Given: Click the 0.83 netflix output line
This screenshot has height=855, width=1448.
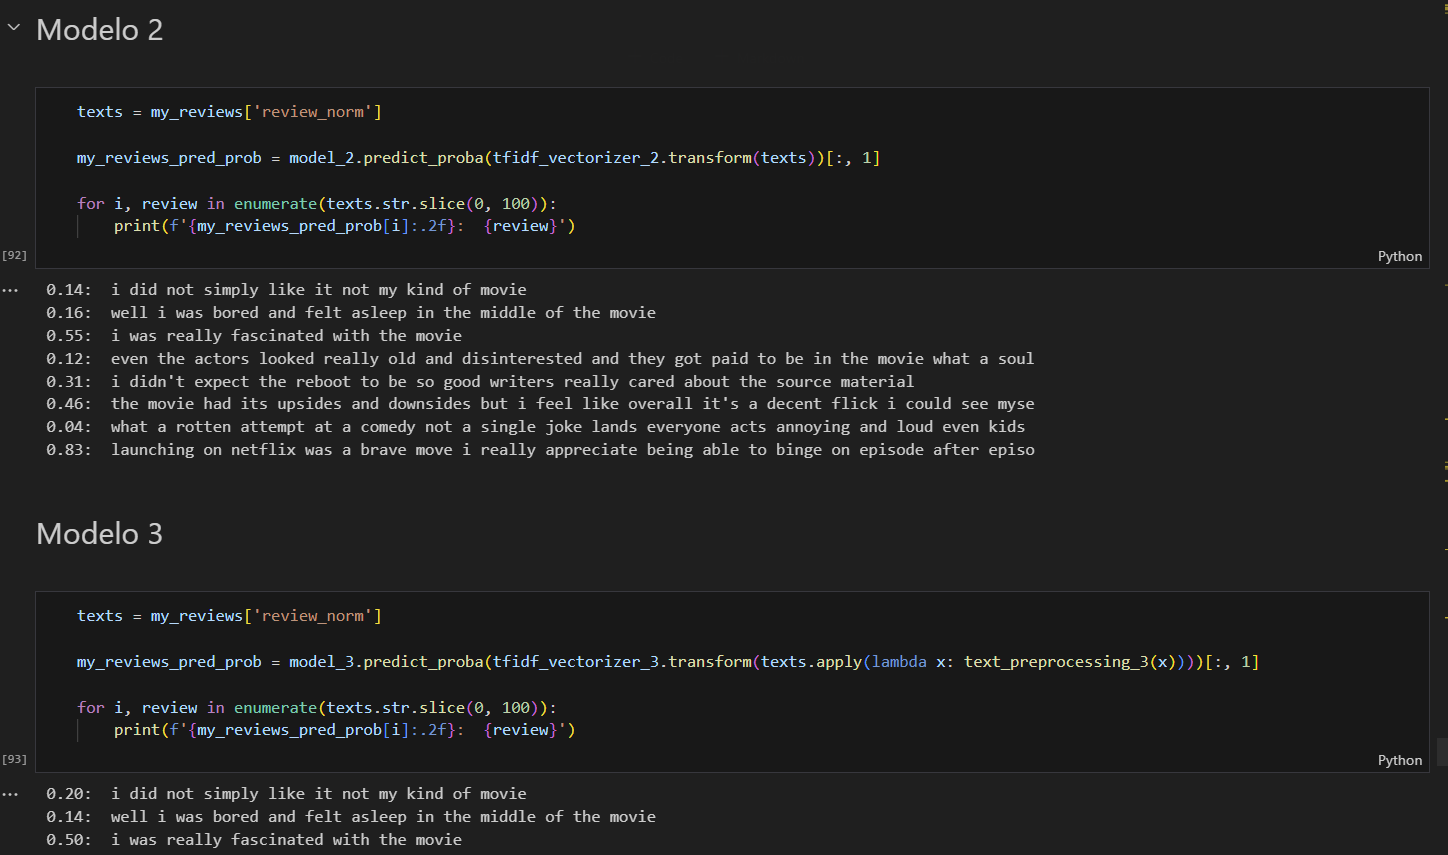Looking at the screenshot, I should [540, 450].
